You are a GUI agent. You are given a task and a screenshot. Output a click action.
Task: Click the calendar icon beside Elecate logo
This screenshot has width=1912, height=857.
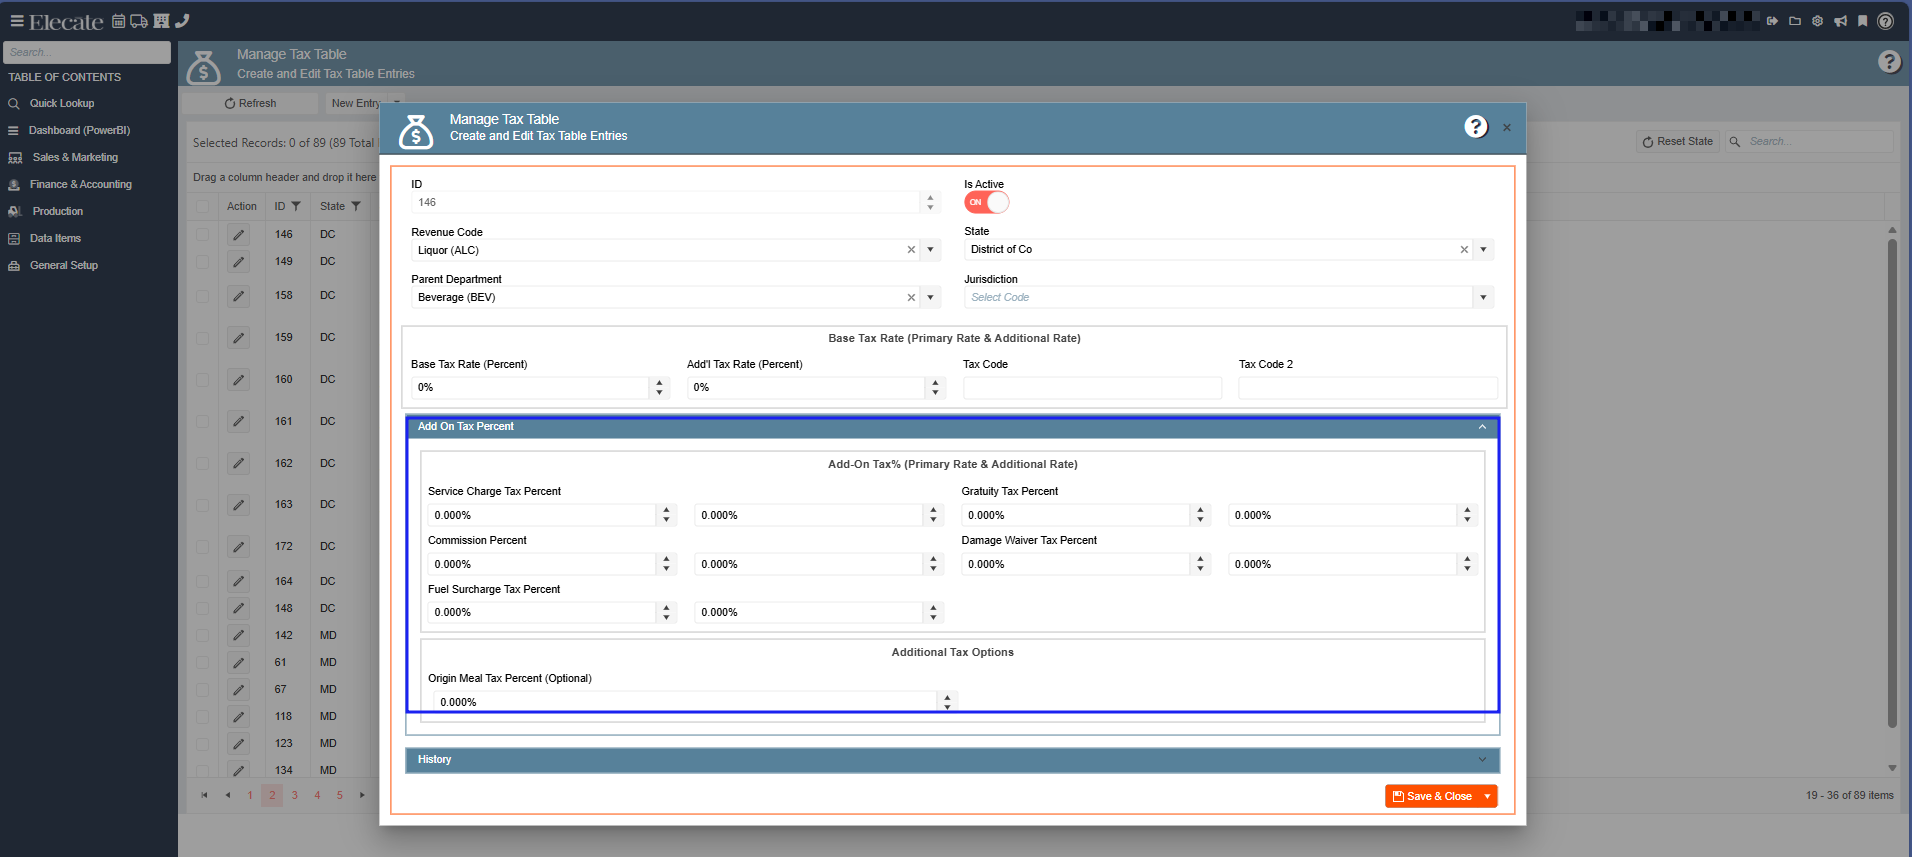pos(118,21)
